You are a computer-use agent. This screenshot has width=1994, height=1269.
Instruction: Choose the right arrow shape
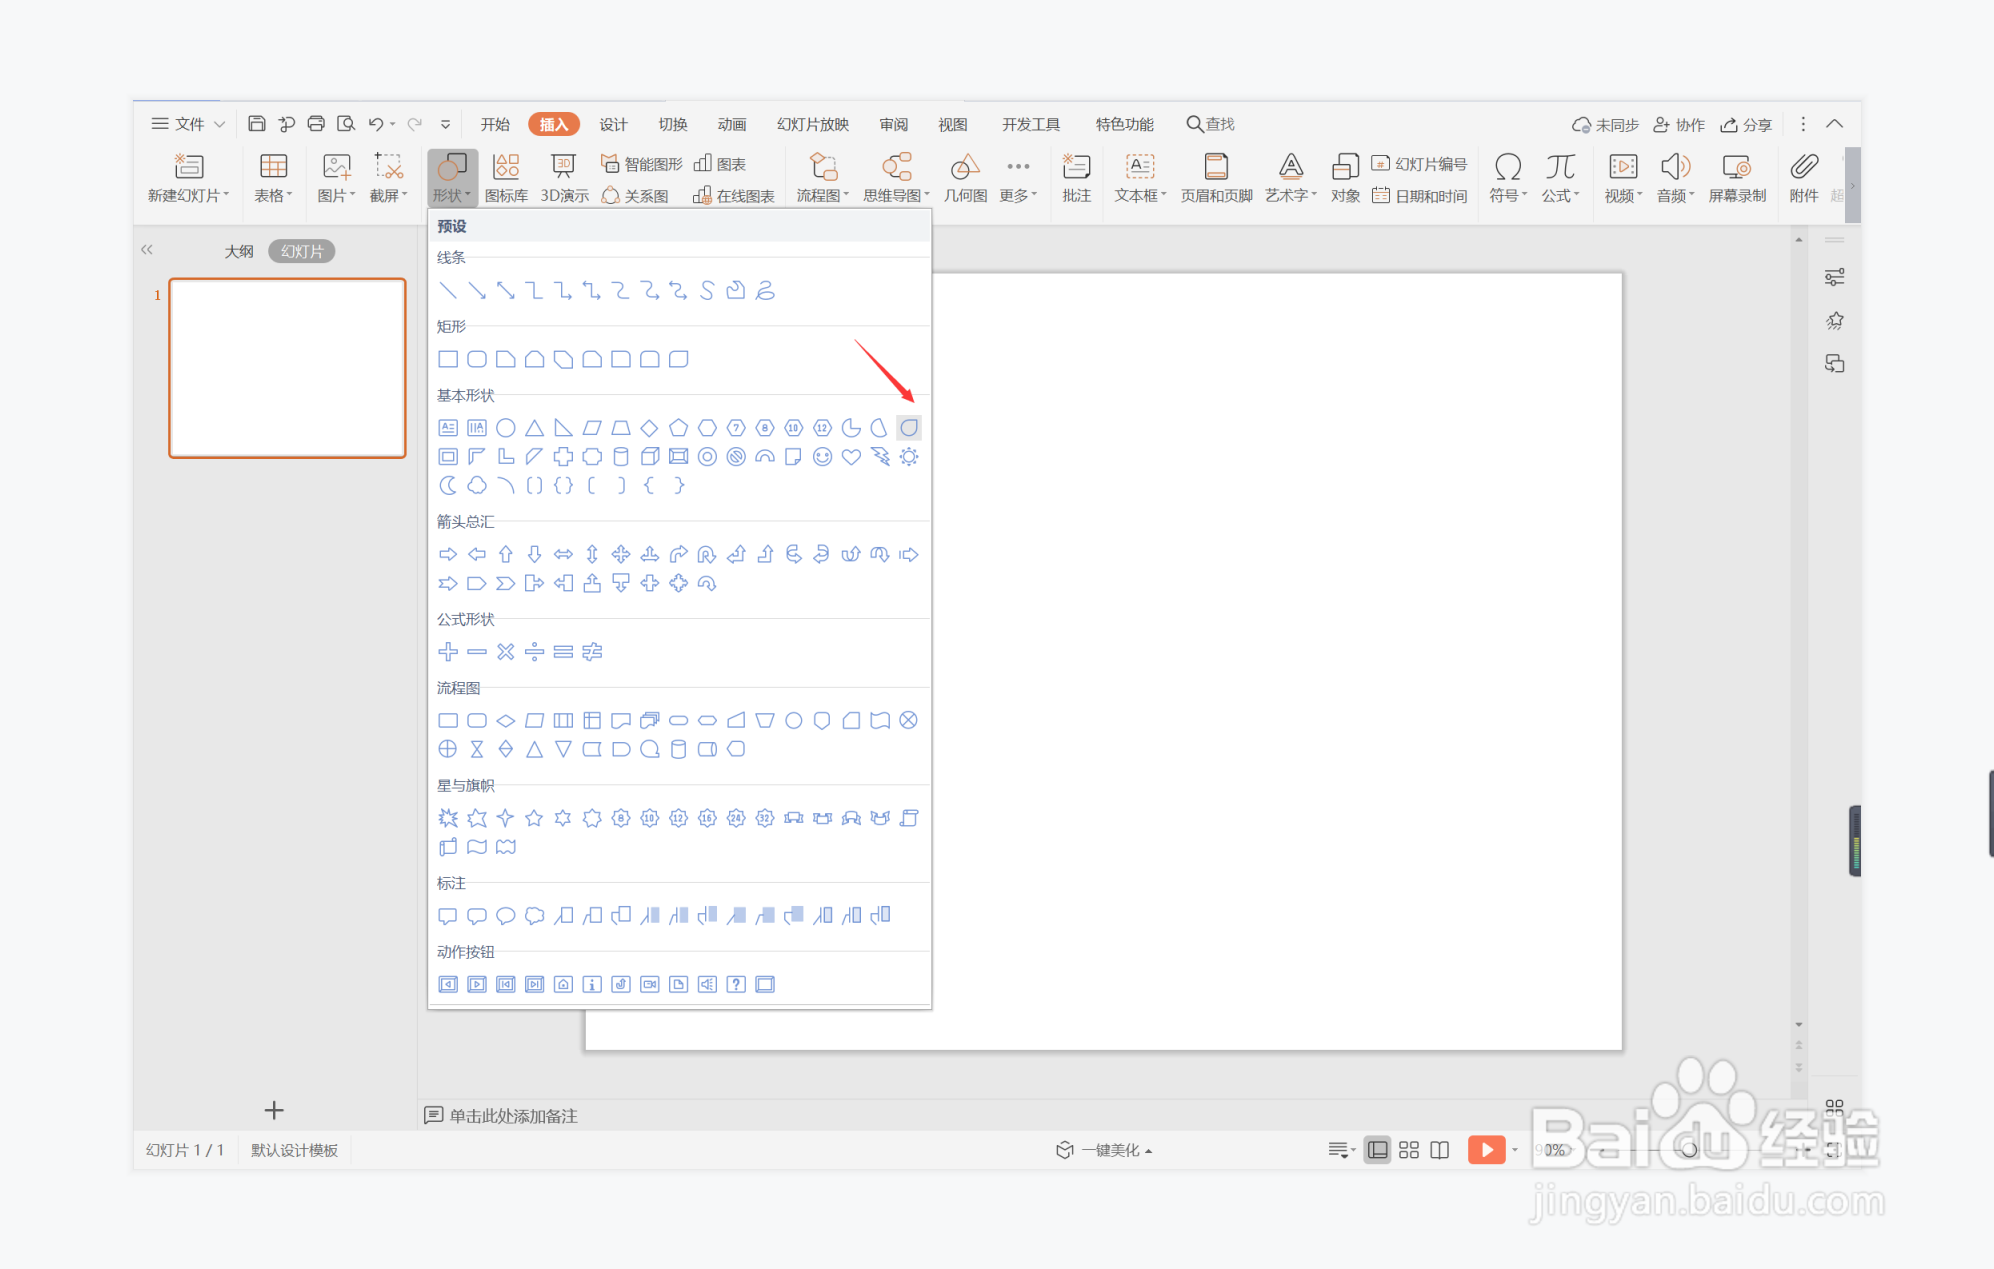448,554
